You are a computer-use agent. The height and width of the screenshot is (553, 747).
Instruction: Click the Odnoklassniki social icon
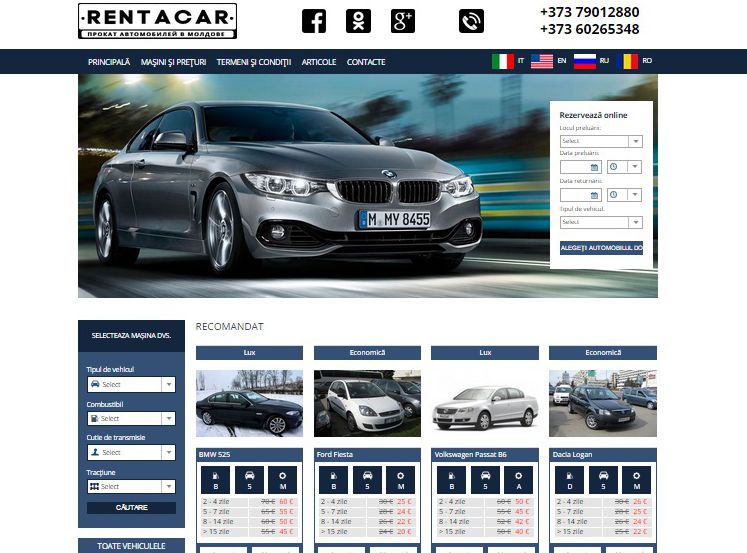358,21
